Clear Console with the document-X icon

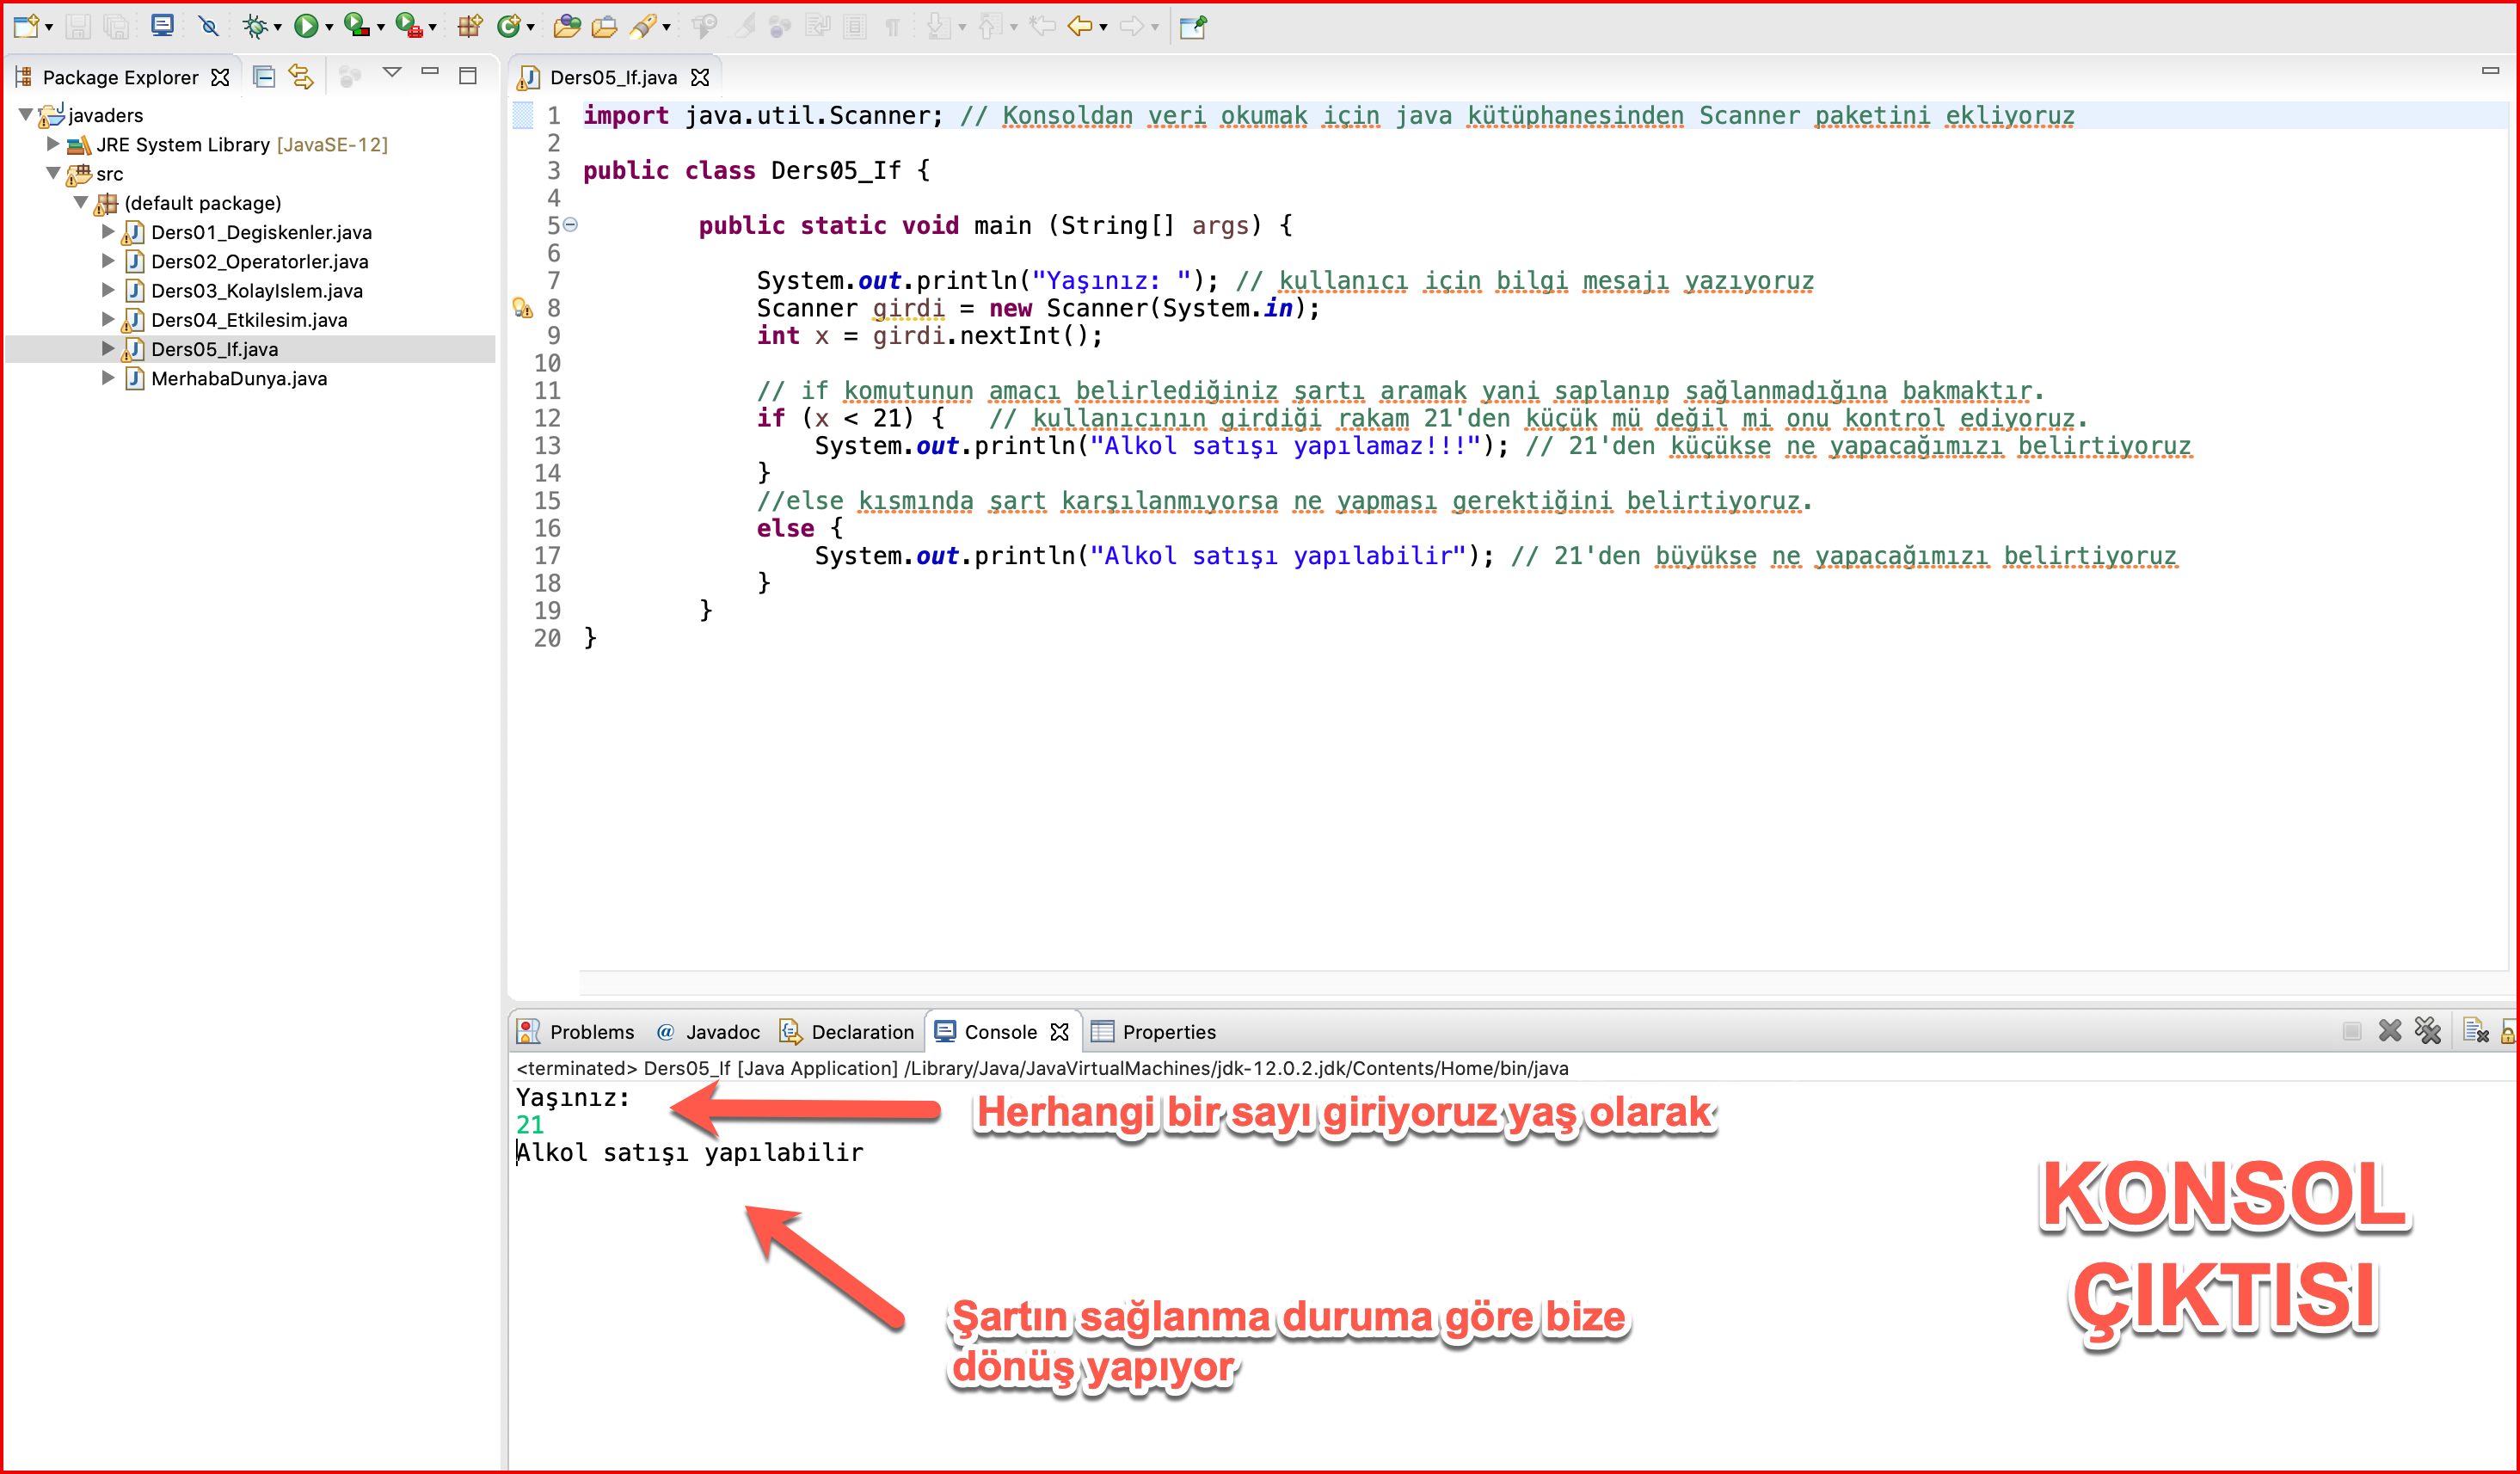(2476, 1031)
